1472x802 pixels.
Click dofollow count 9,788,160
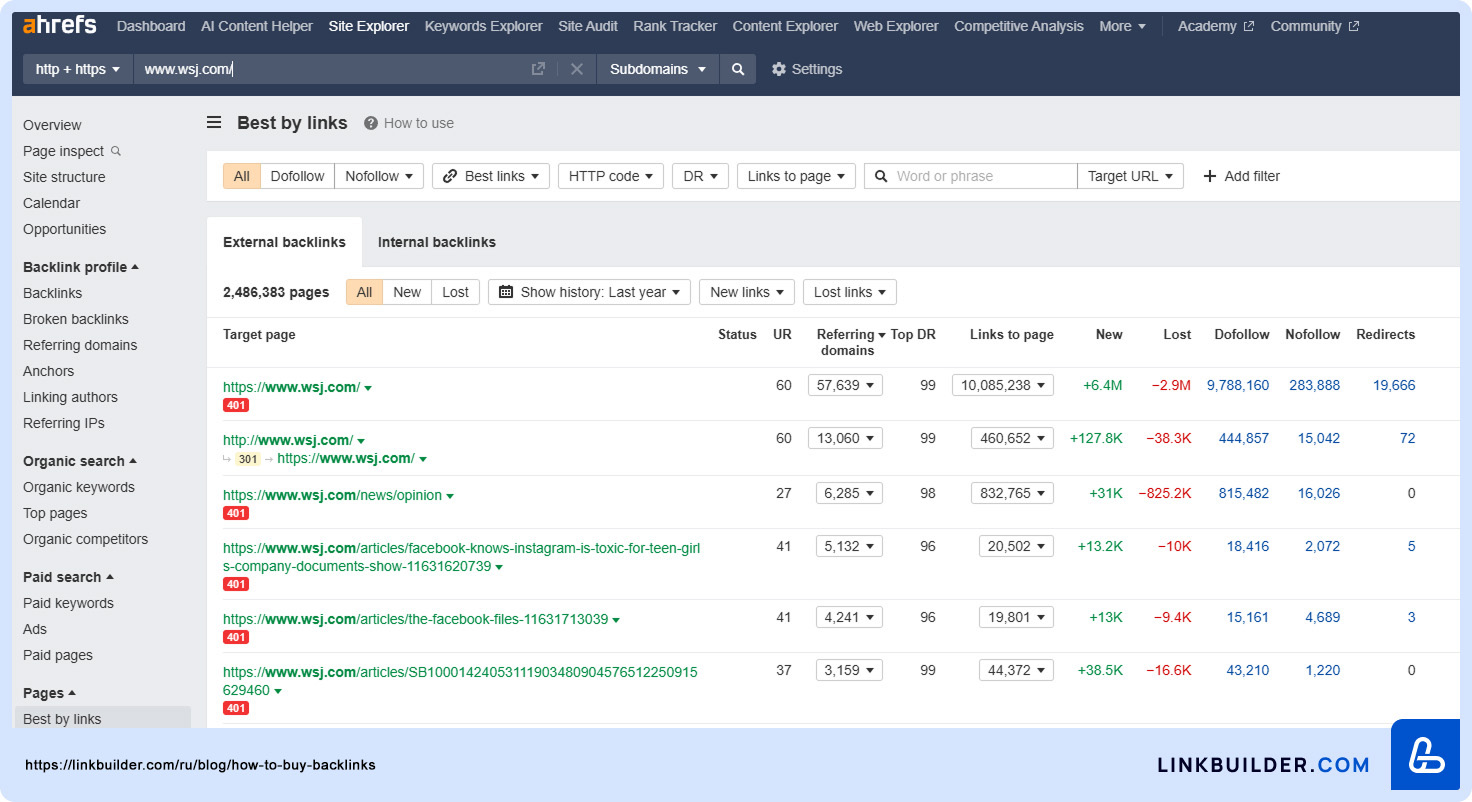[1238, 385]
